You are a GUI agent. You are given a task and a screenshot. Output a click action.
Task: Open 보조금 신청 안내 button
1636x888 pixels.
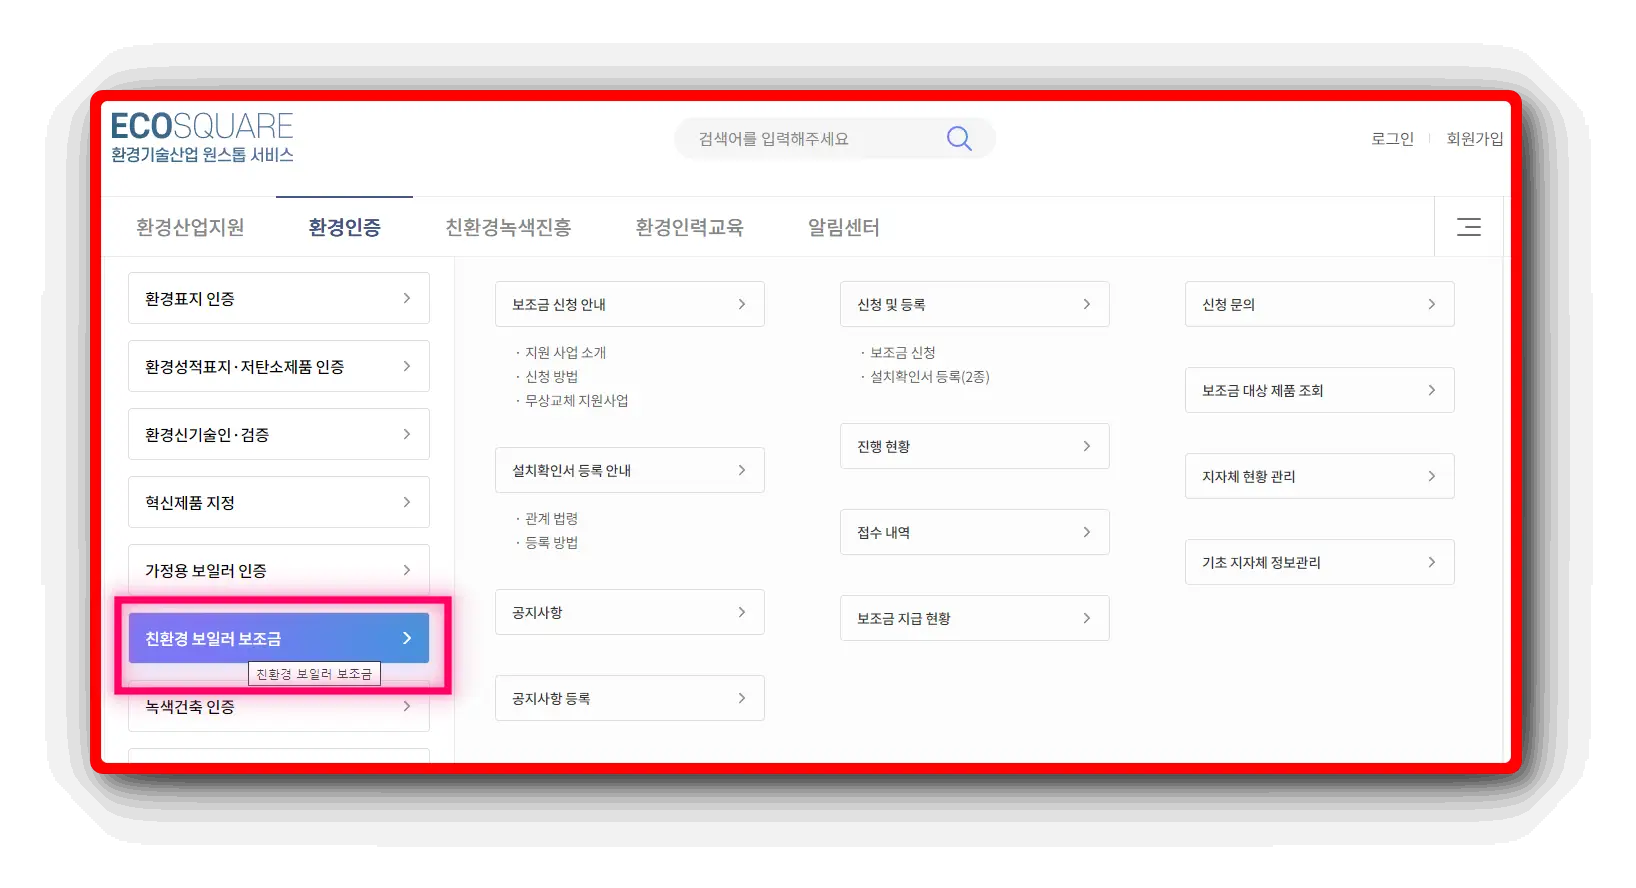pos(630,304)
